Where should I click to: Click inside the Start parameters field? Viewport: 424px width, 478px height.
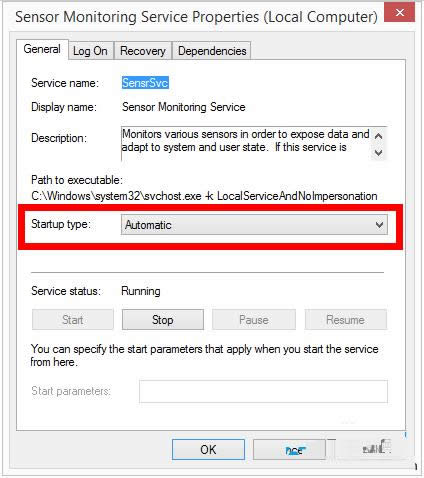[x=263, y=391]
